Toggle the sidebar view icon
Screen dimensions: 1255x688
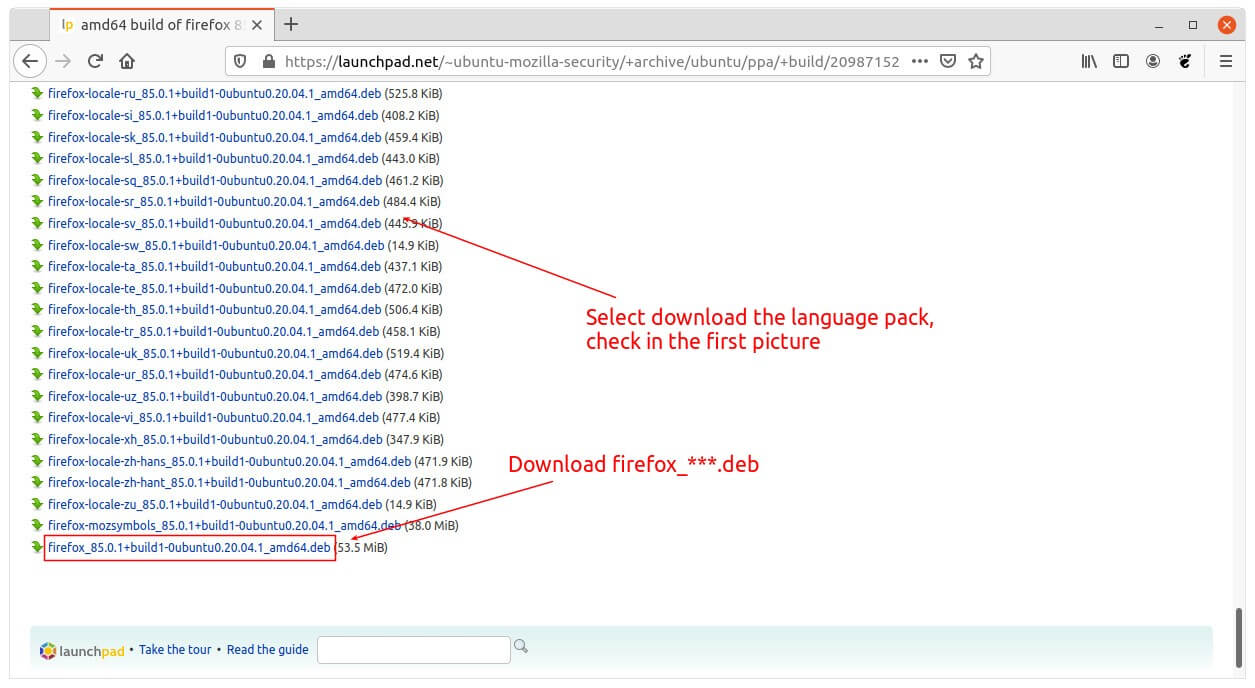pyautogui.click(x=1121, y=61)
